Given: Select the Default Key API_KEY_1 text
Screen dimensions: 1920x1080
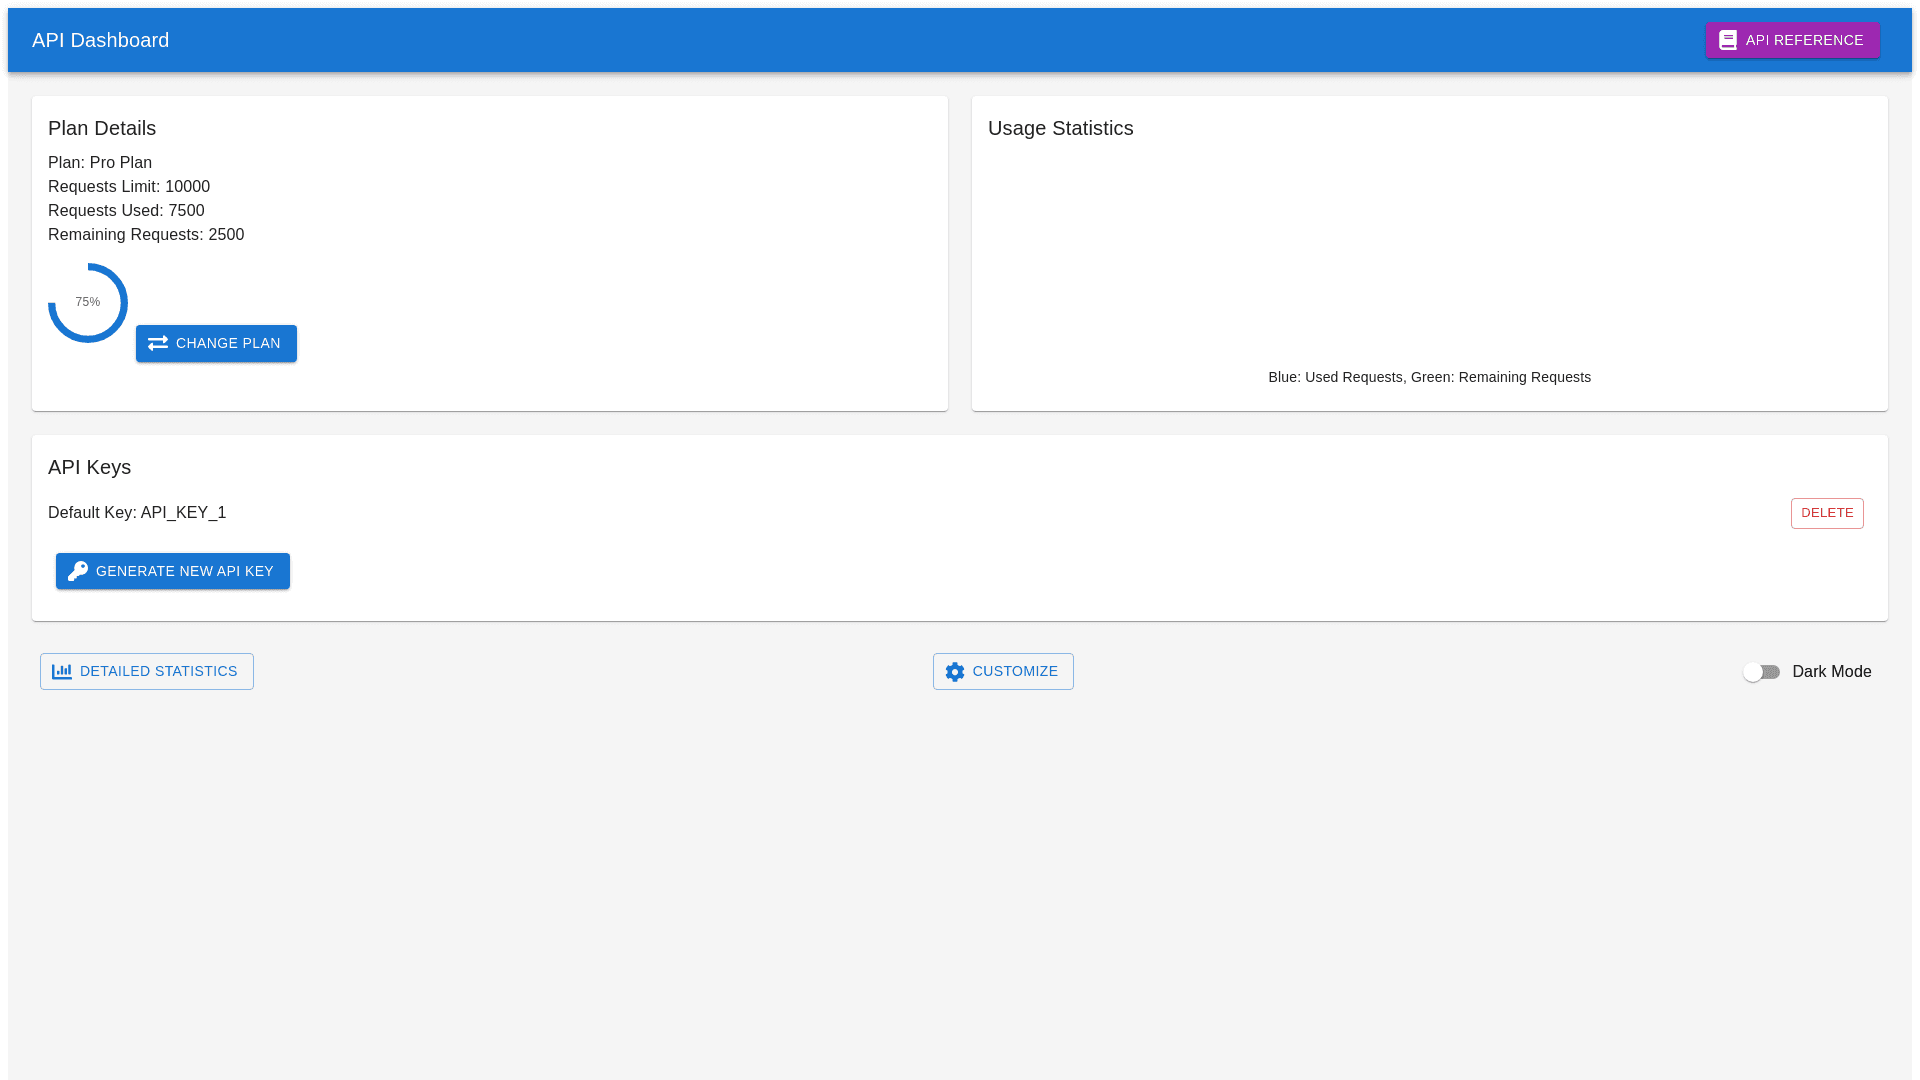Looking at the screenshot, I should pos(137,513).
